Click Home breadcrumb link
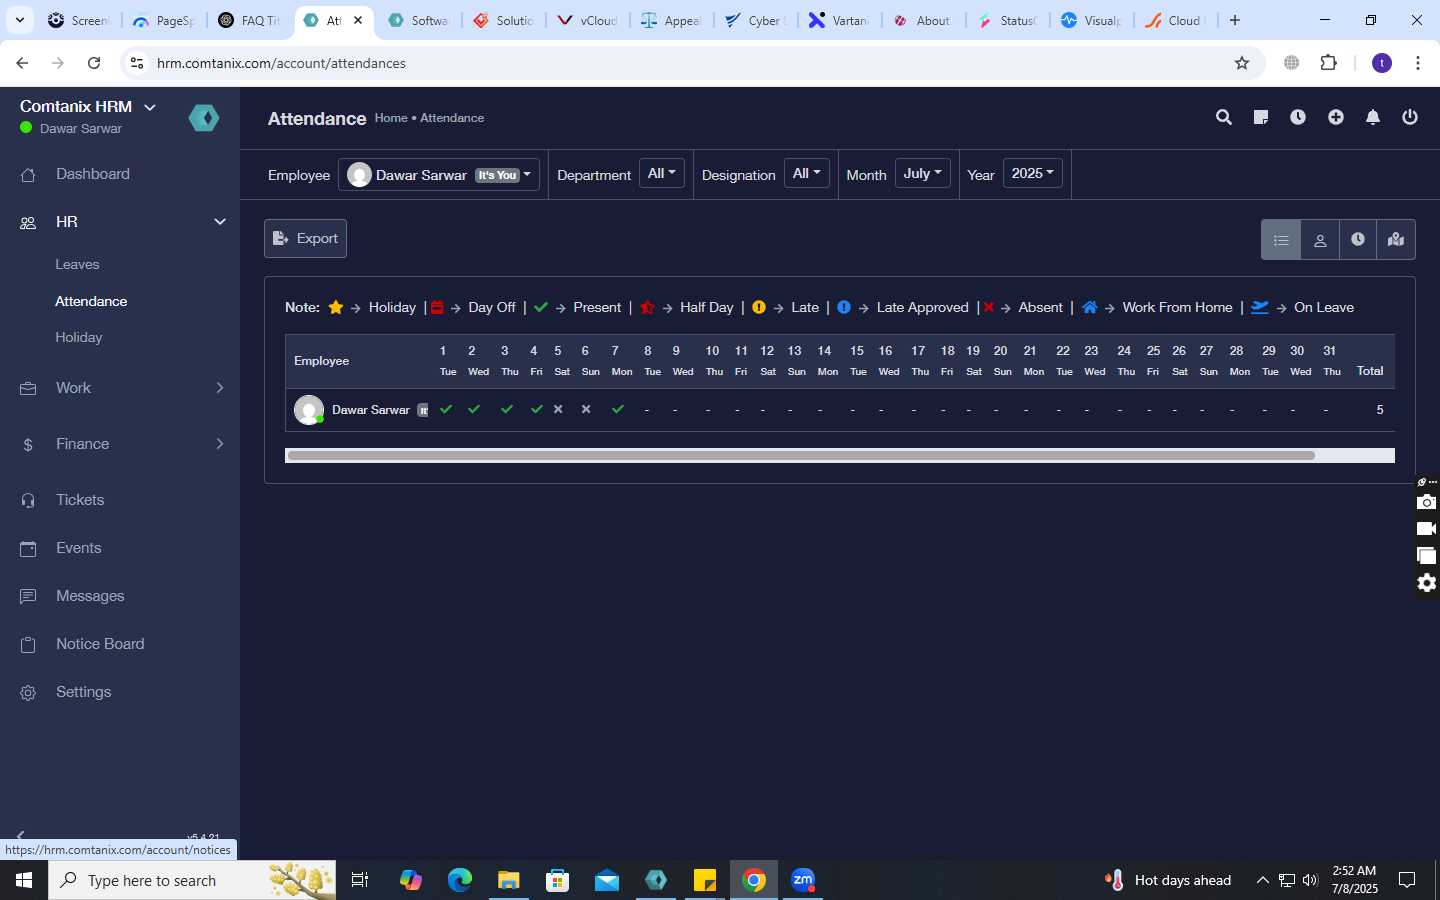This screenshot has width=1440, height=900. [x=391, y=118]
